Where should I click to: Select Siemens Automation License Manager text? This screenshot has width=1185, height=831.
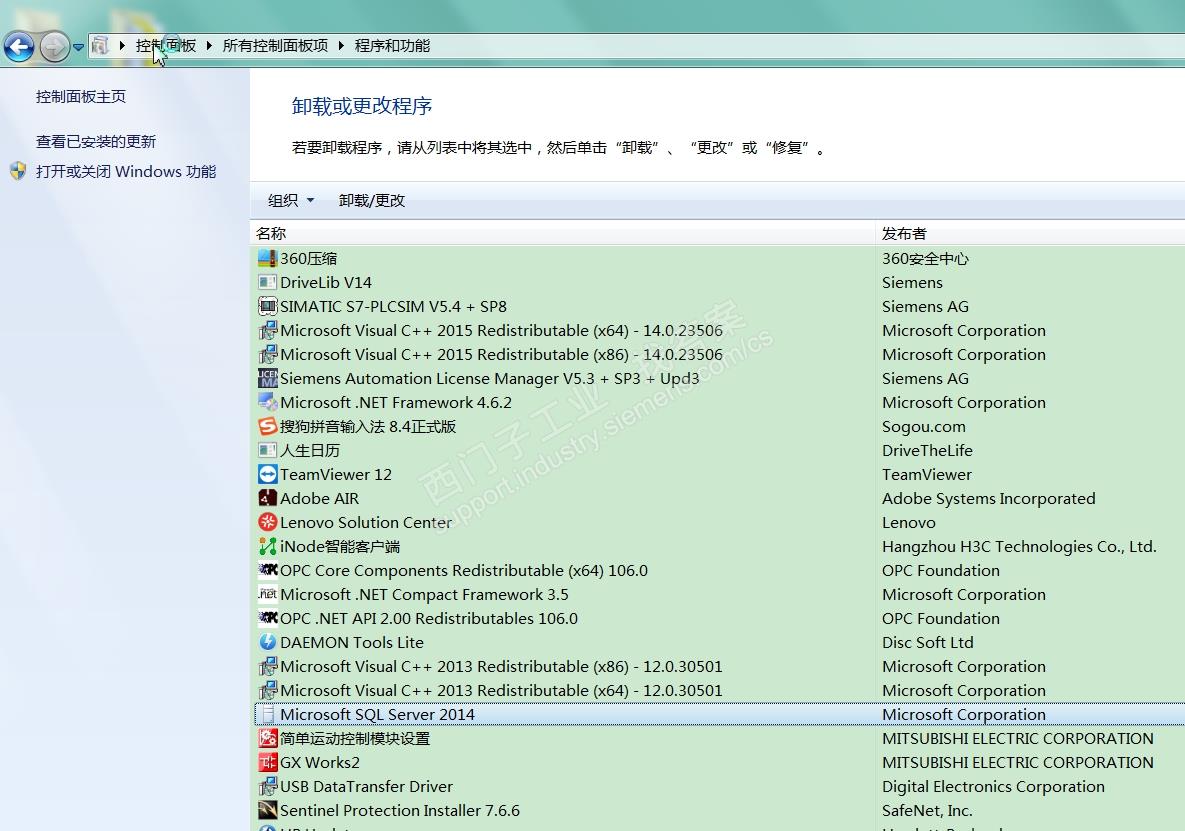(x=489, y=378)
